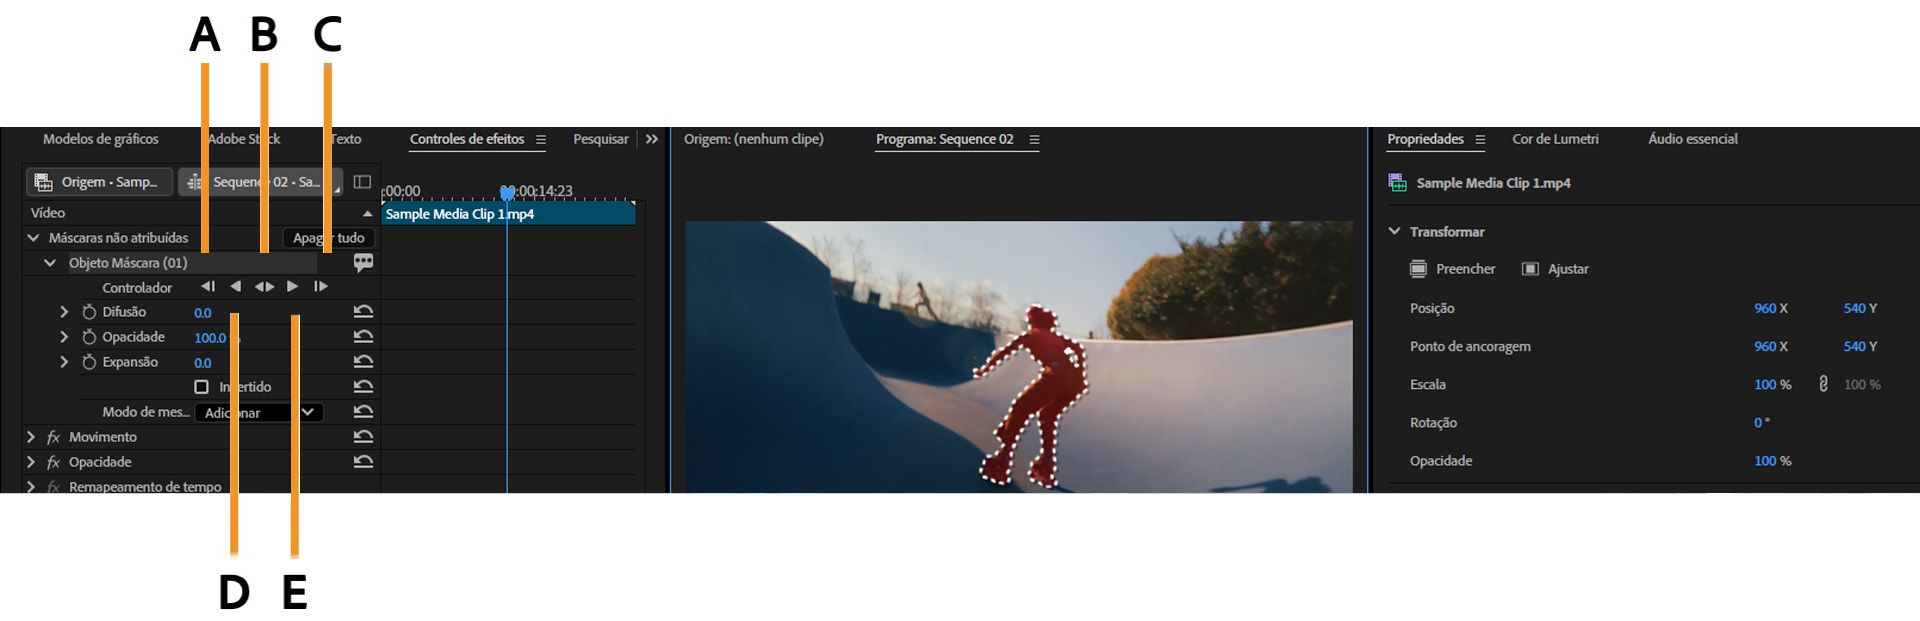
Task: Click the masked skater in Program monitor
Action: point(1035,395)
